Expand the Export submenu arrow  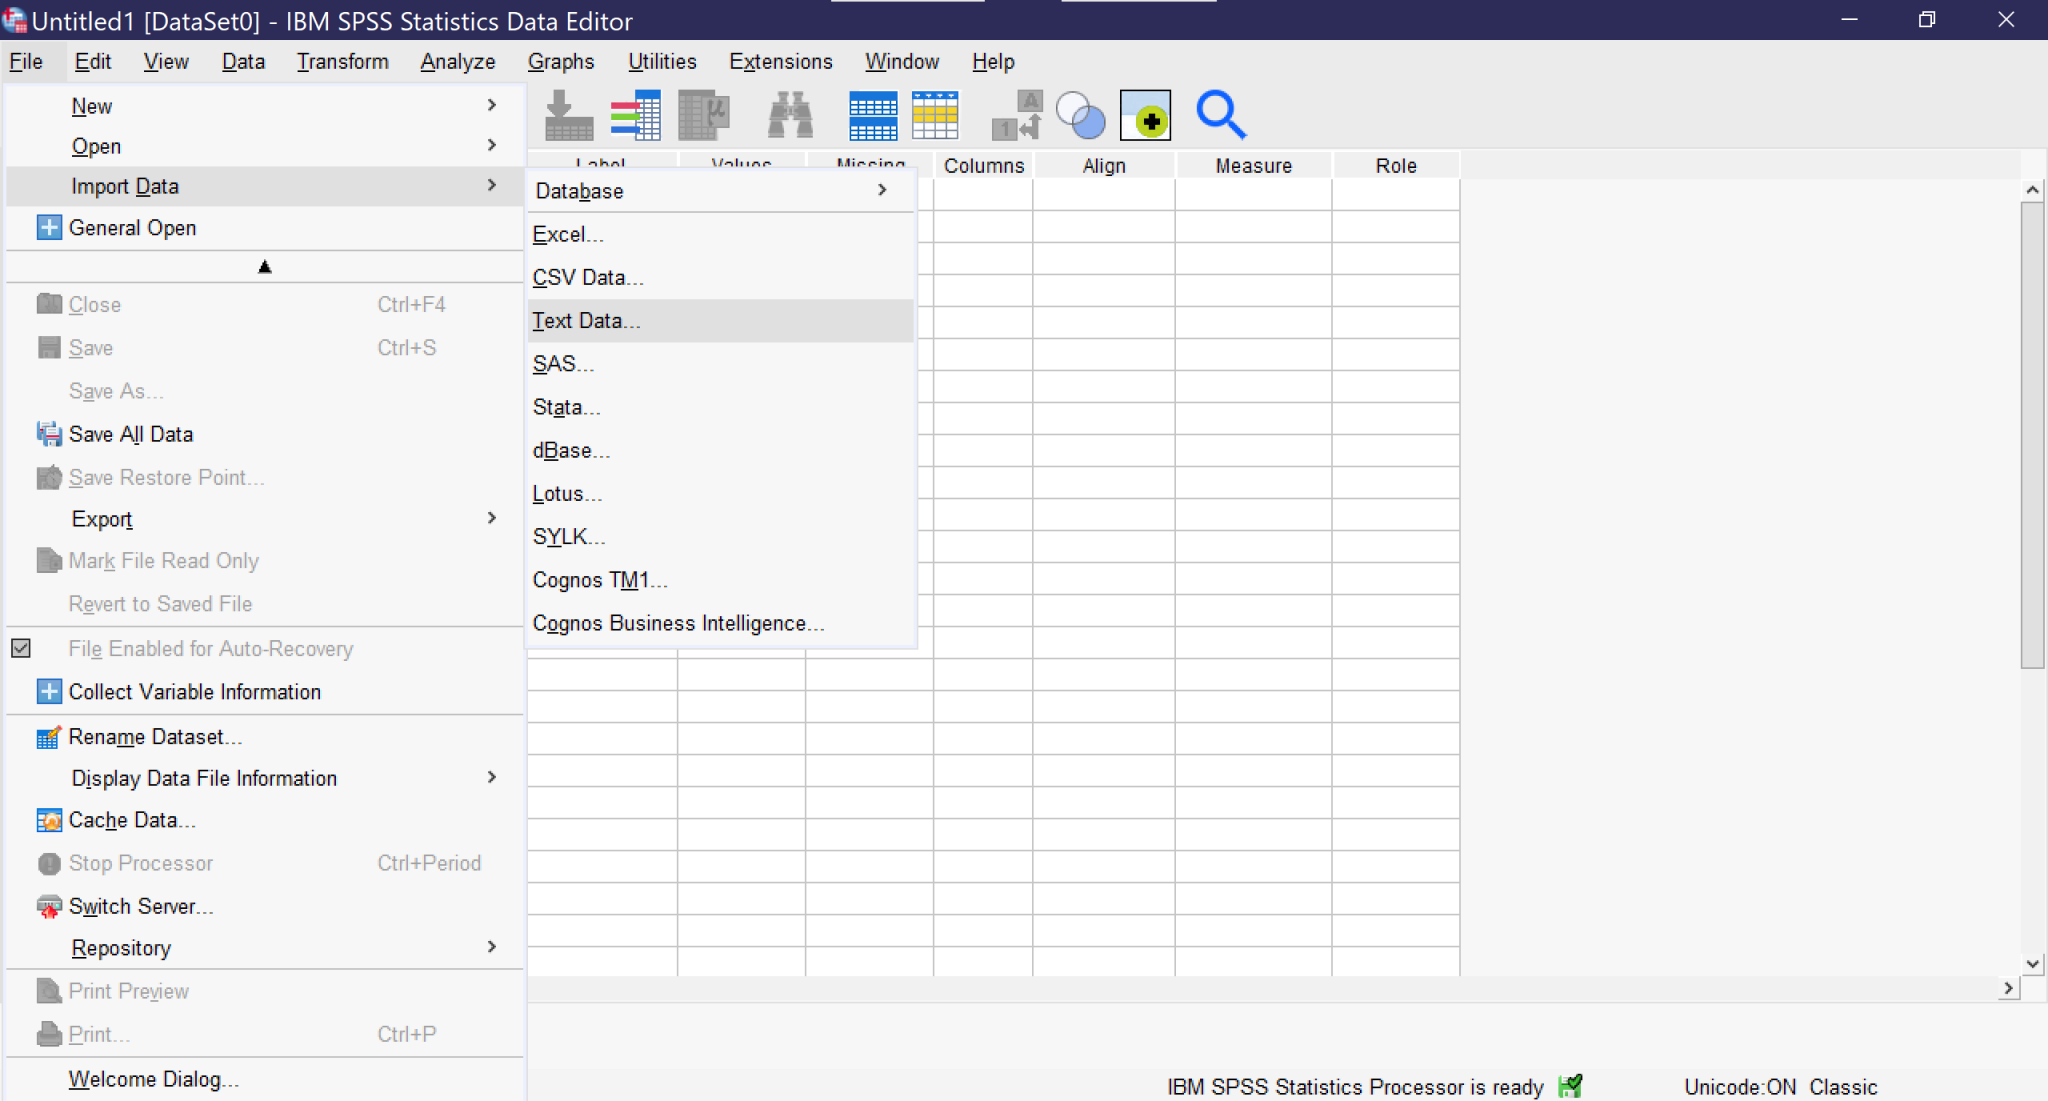[491, 518]
